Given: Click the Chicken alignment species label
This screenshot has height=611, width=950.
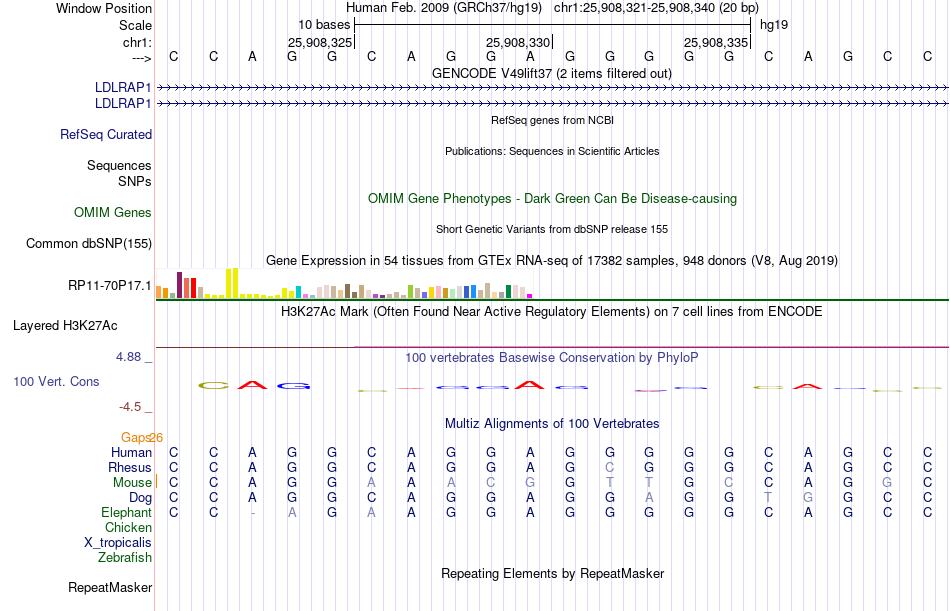Looking at the screenshot, I should click(128, 528).
